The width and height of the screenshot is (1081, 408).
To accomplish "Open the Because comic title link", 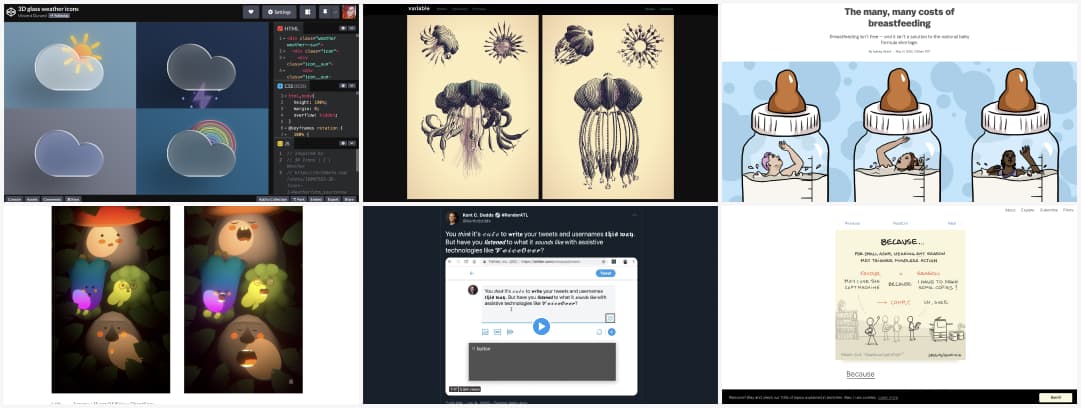I will click(860, 374).
